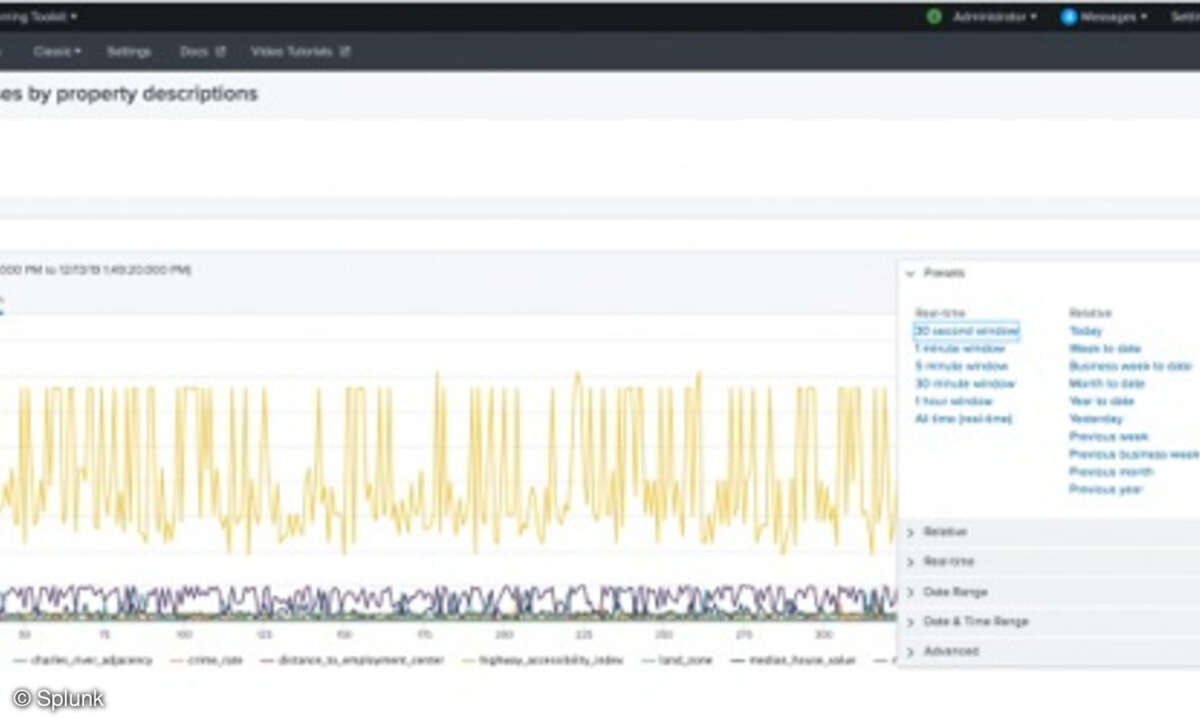Image resolution: width=1200 pixels, height=720 pixels.
Task: Select the 1 hour window preset
Action: click(x=954, y=401)
